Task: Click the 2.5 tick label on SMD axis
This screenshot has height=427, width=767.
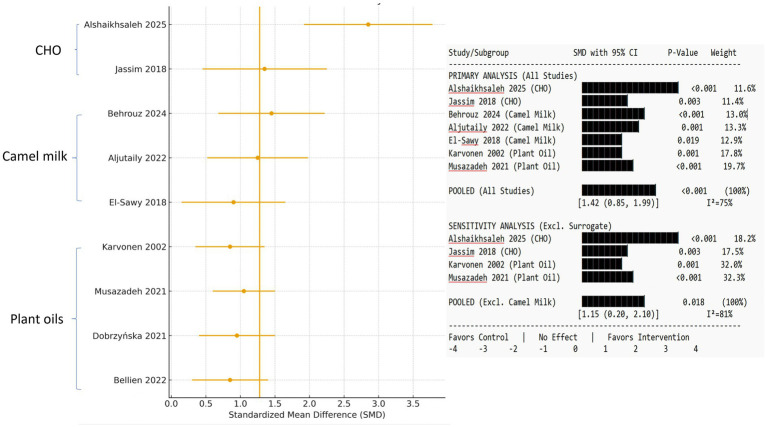Action: pyautogui.click(x=344, y=404)
